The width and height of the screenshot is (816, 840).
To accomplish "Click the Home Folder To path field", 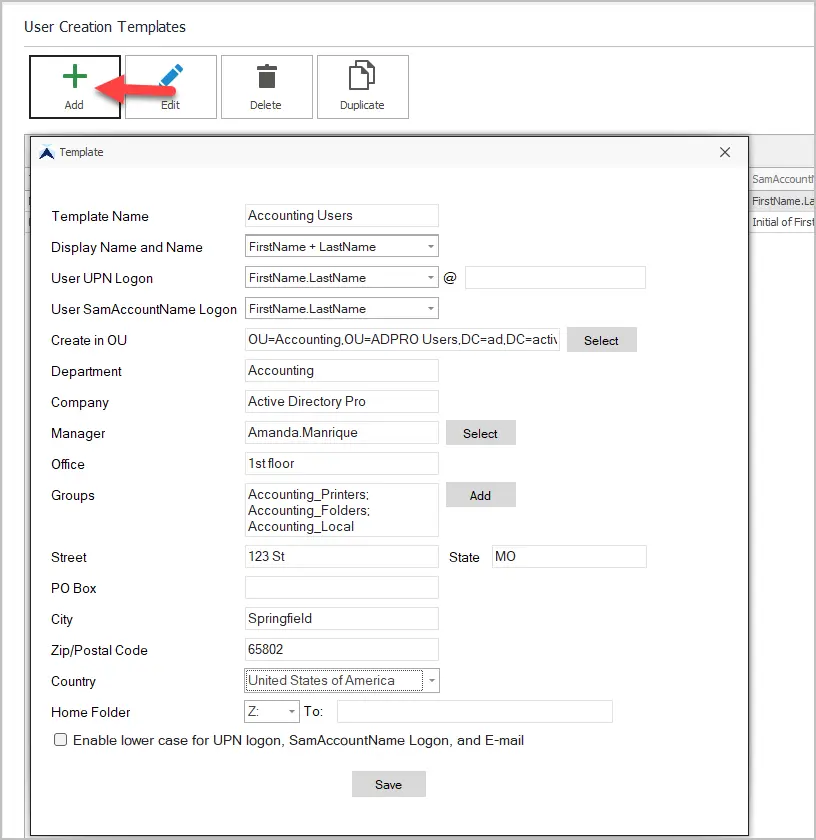I will click(475, 711).
